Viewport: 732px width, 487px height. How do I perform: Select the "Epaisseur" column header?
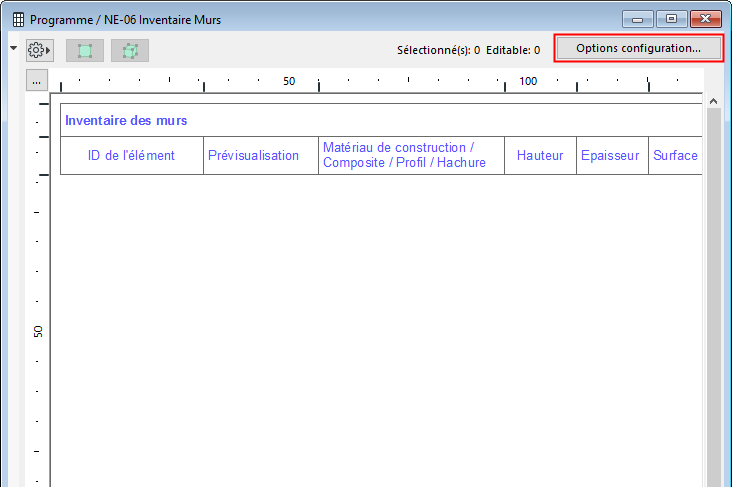click(x=612, y=155)
